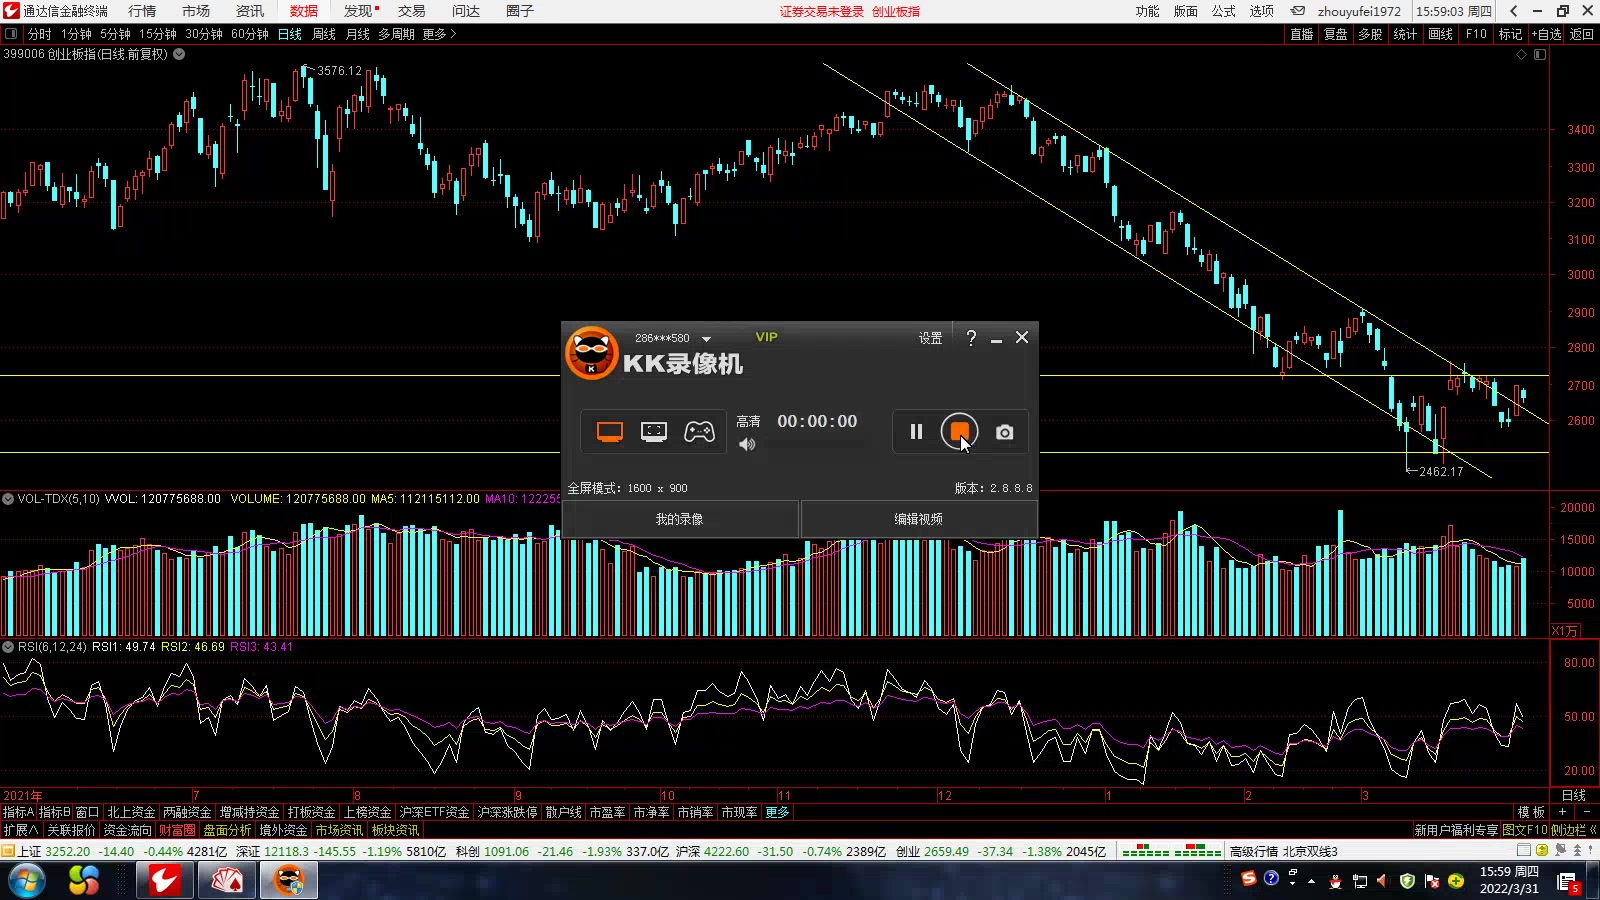1600x900 pixels.
Task: Open KK recorder help question mark
Action: (971, 338)
